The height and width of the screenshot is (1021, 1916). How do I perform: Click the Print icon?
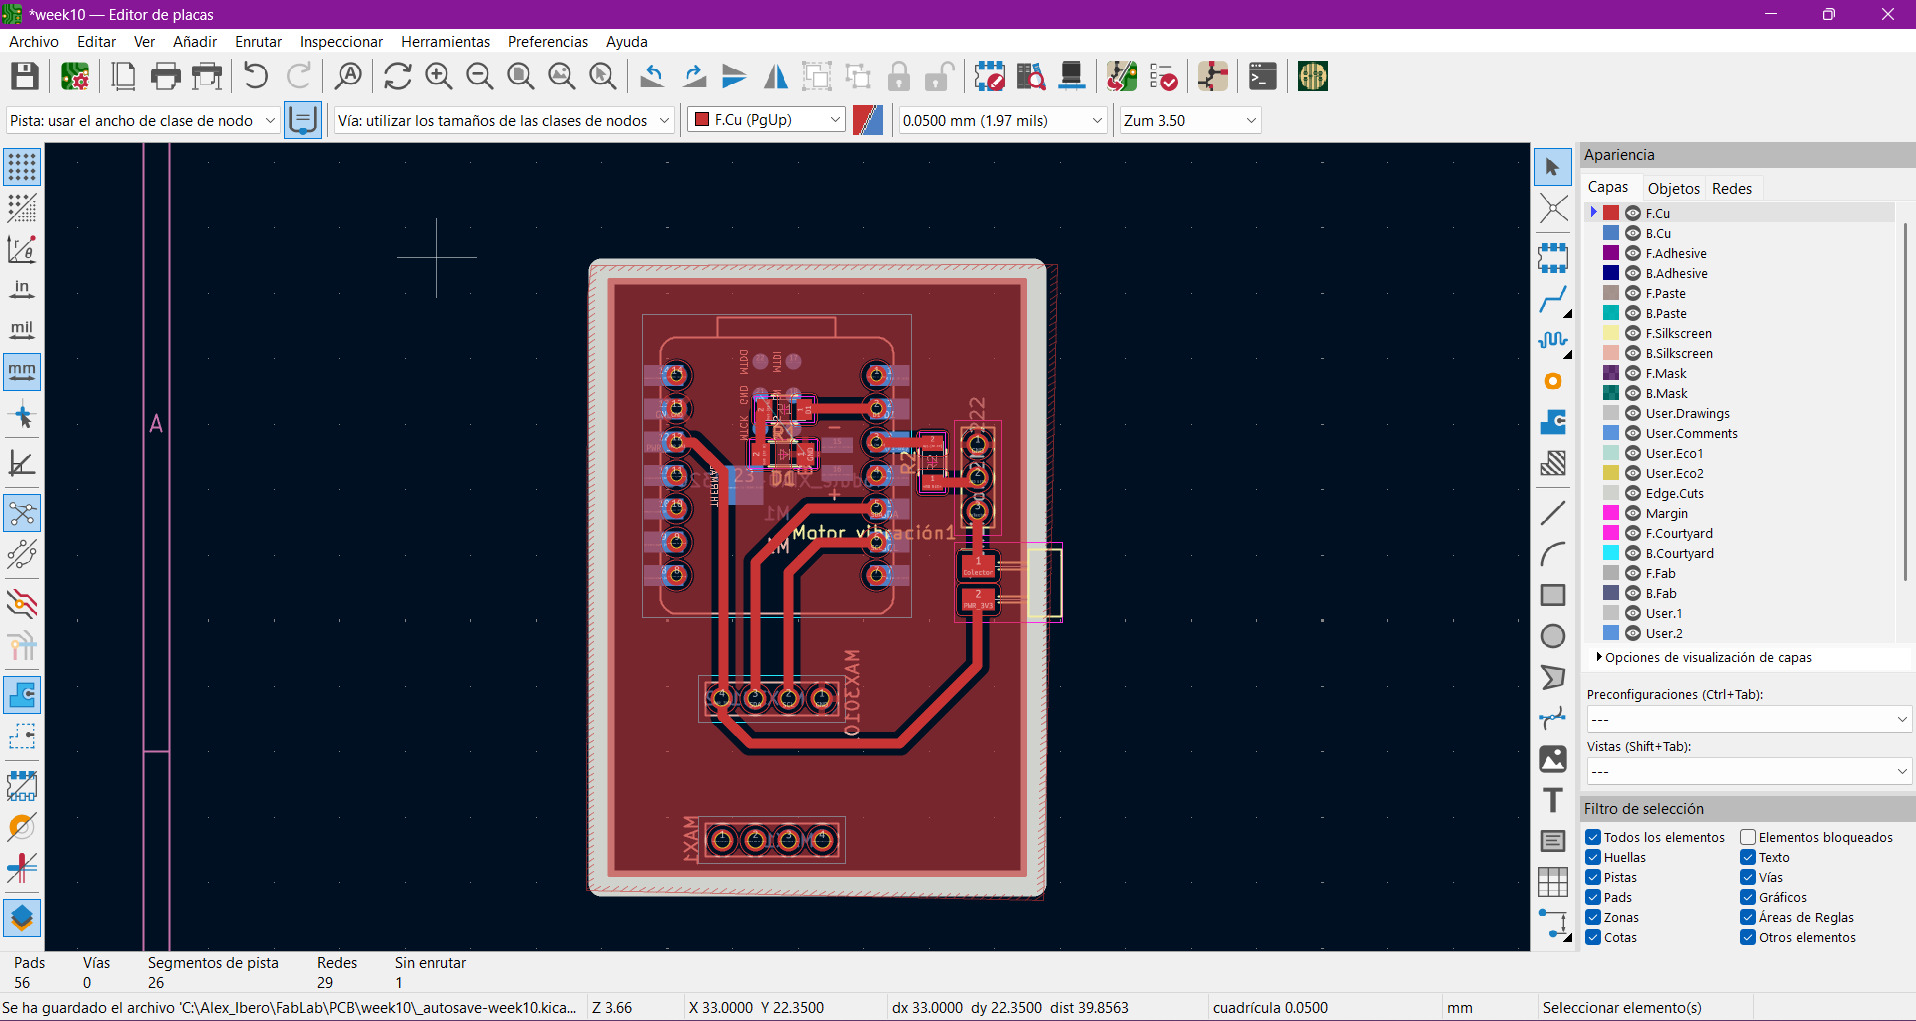[165, 76]
